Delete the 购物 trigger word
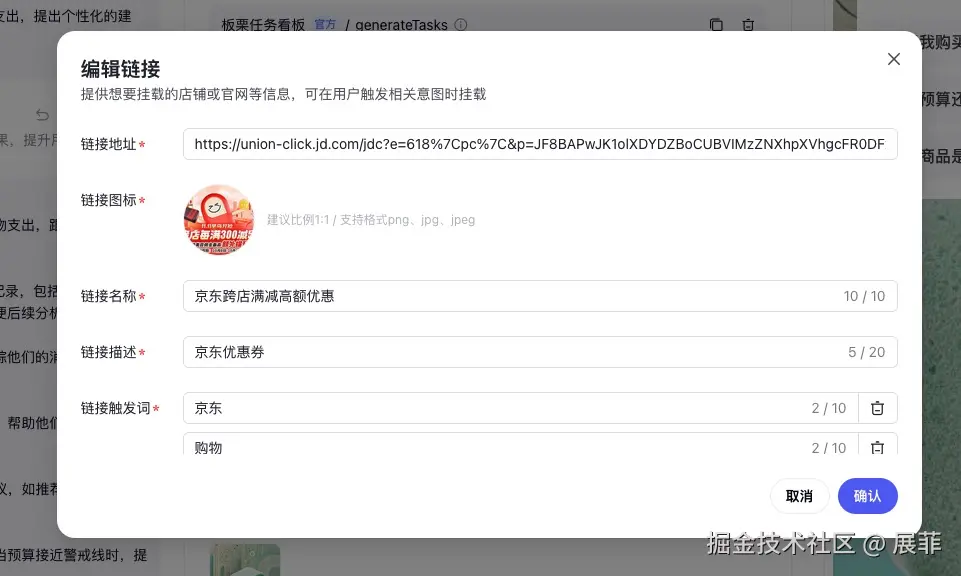 point(878,447)
